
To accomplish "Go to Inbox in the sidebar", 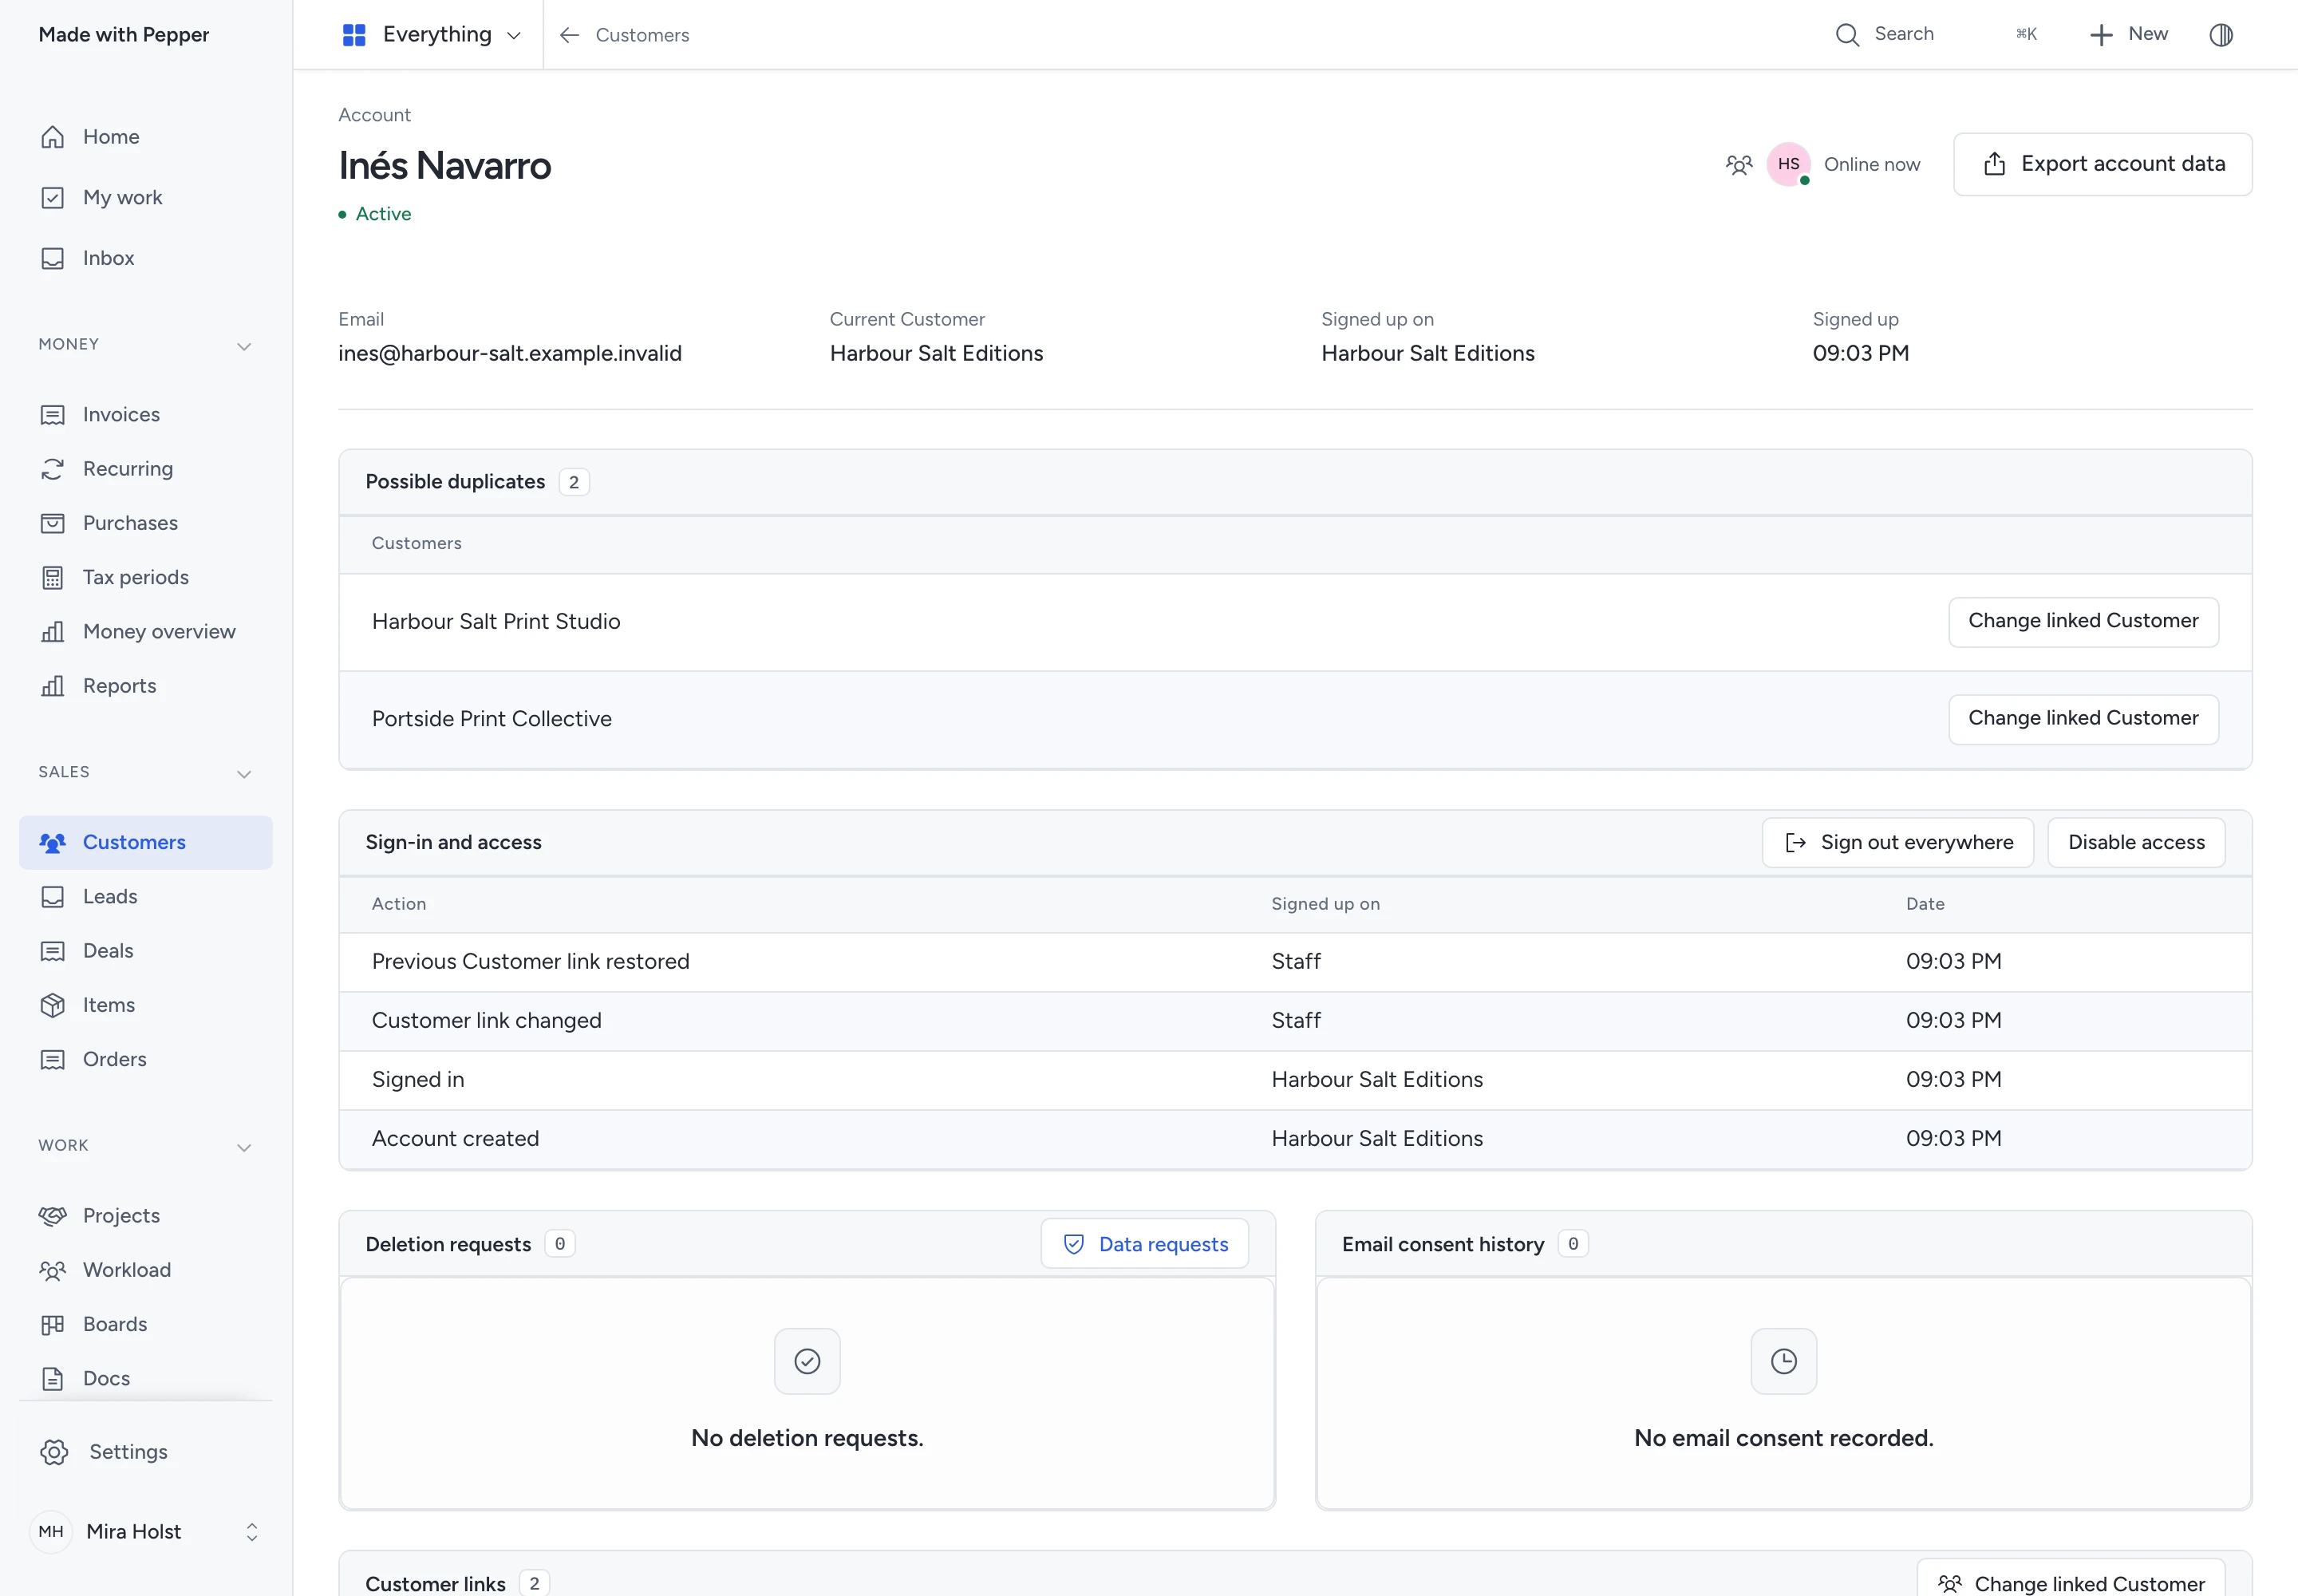I will point(146,258).
